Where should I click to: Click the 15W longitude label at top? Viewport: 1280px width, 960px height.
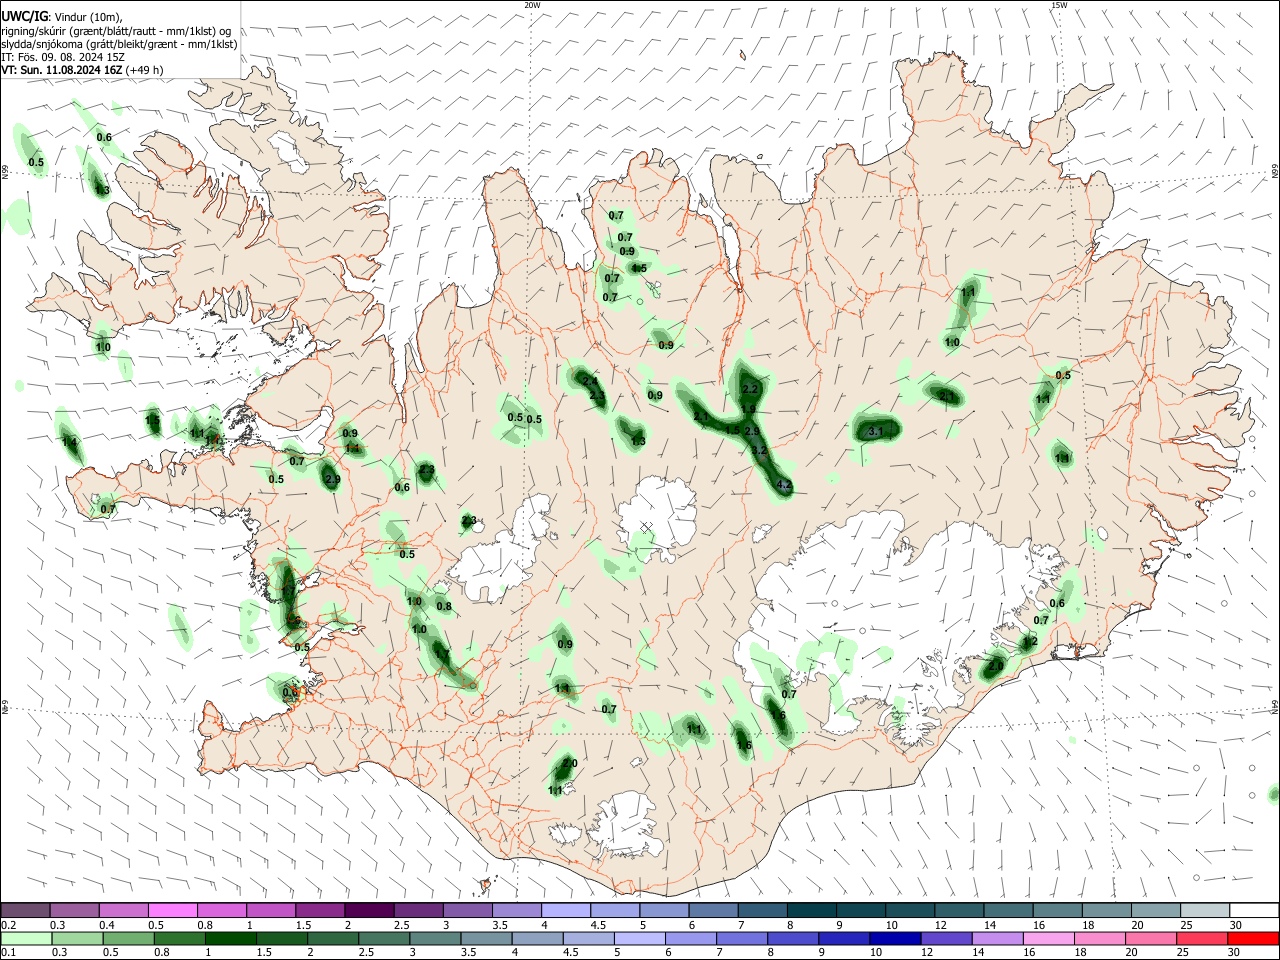point(1059,5)
